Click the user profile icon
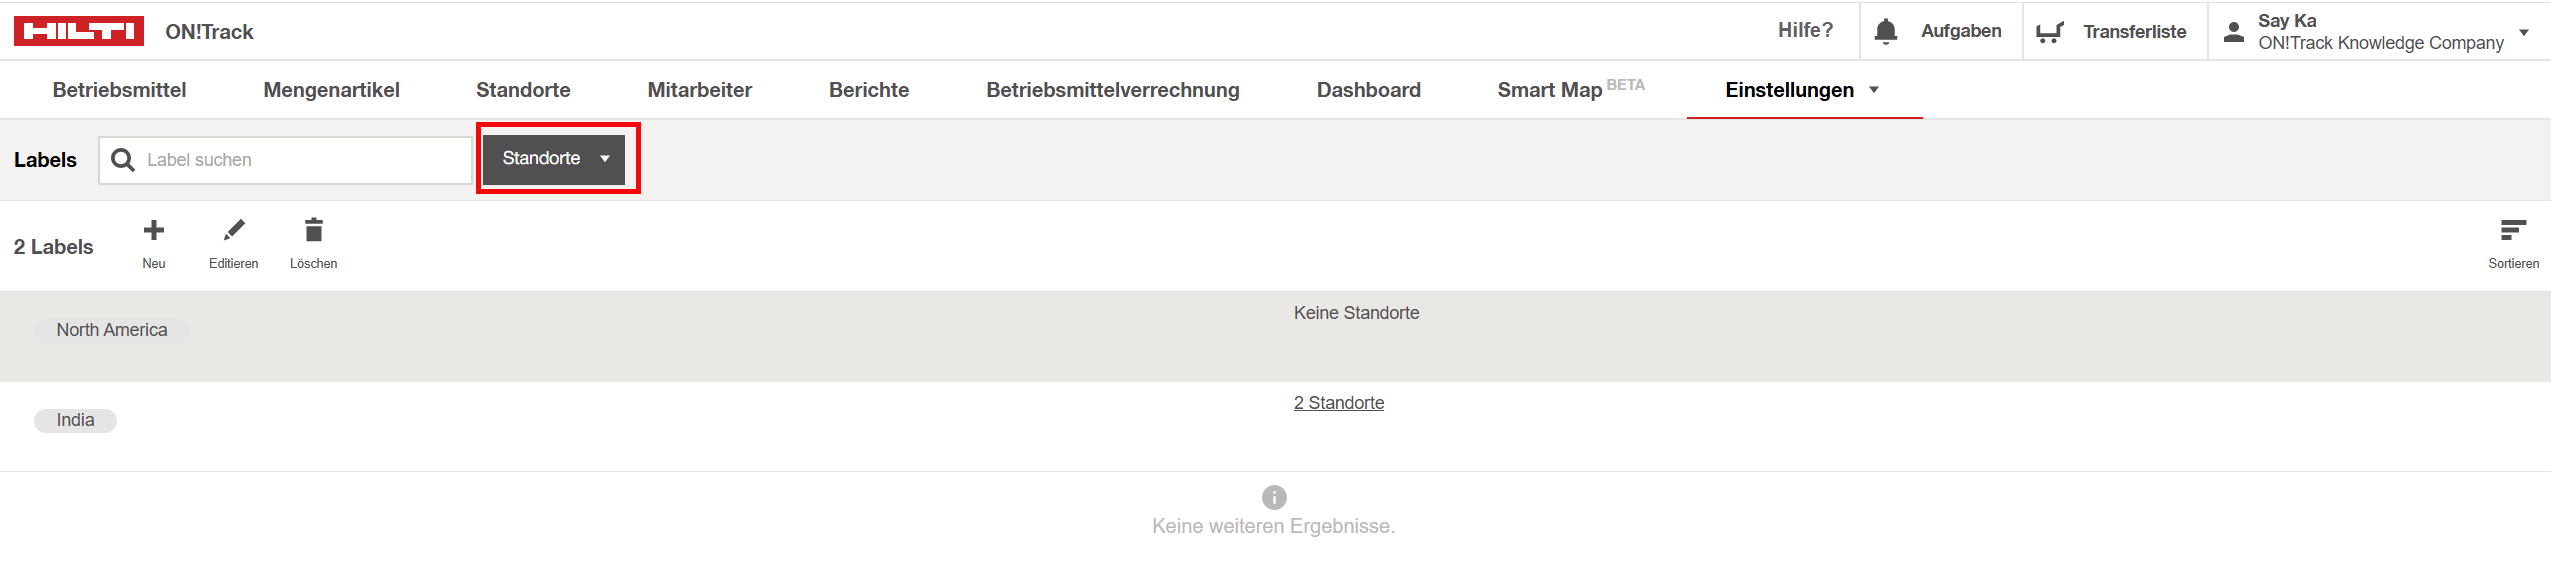 pyautogui.click(x=2233, y=32)
